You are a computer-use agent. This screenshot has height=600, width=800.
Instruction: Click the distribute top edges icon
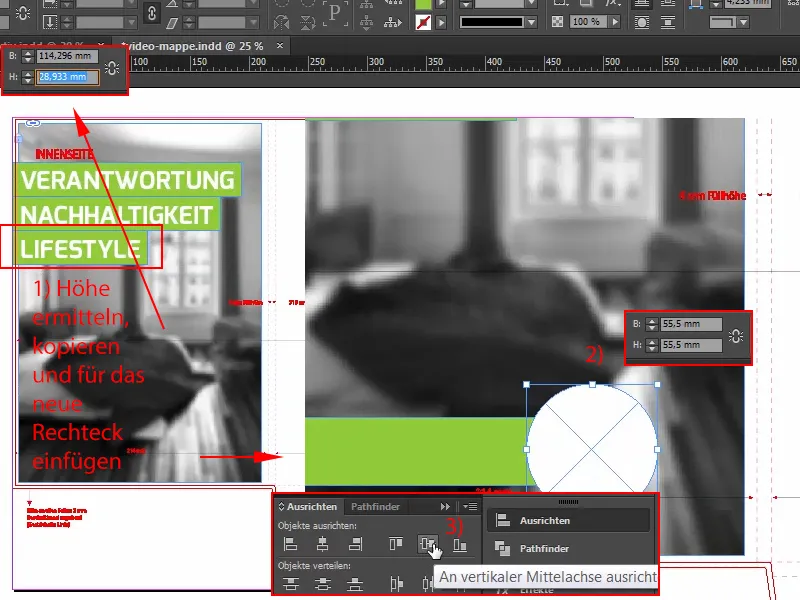[290, 584]
